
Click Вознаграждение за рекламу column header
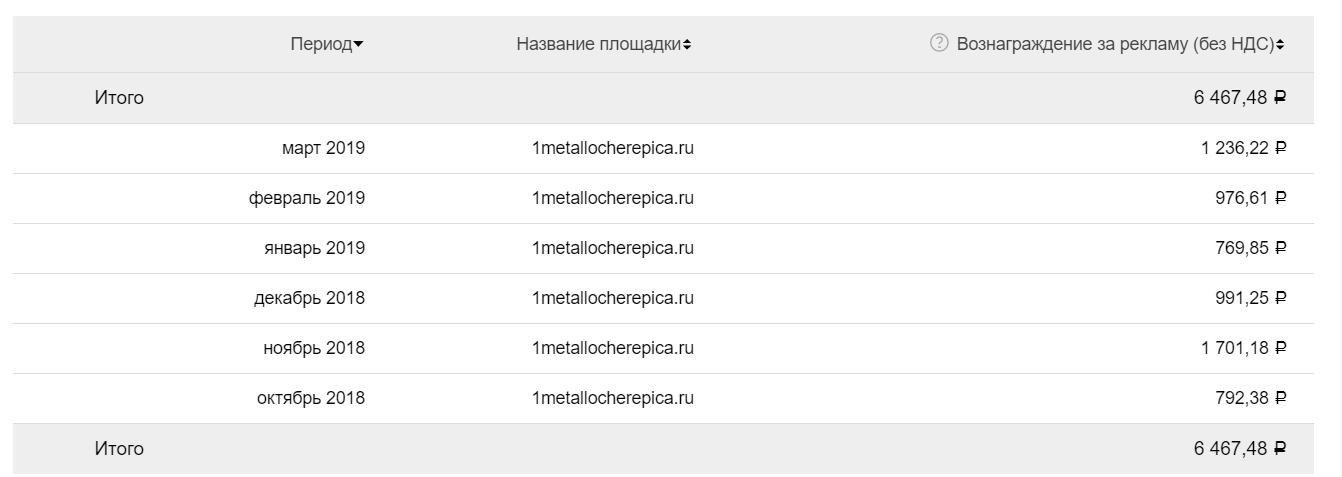[1115, 44]
